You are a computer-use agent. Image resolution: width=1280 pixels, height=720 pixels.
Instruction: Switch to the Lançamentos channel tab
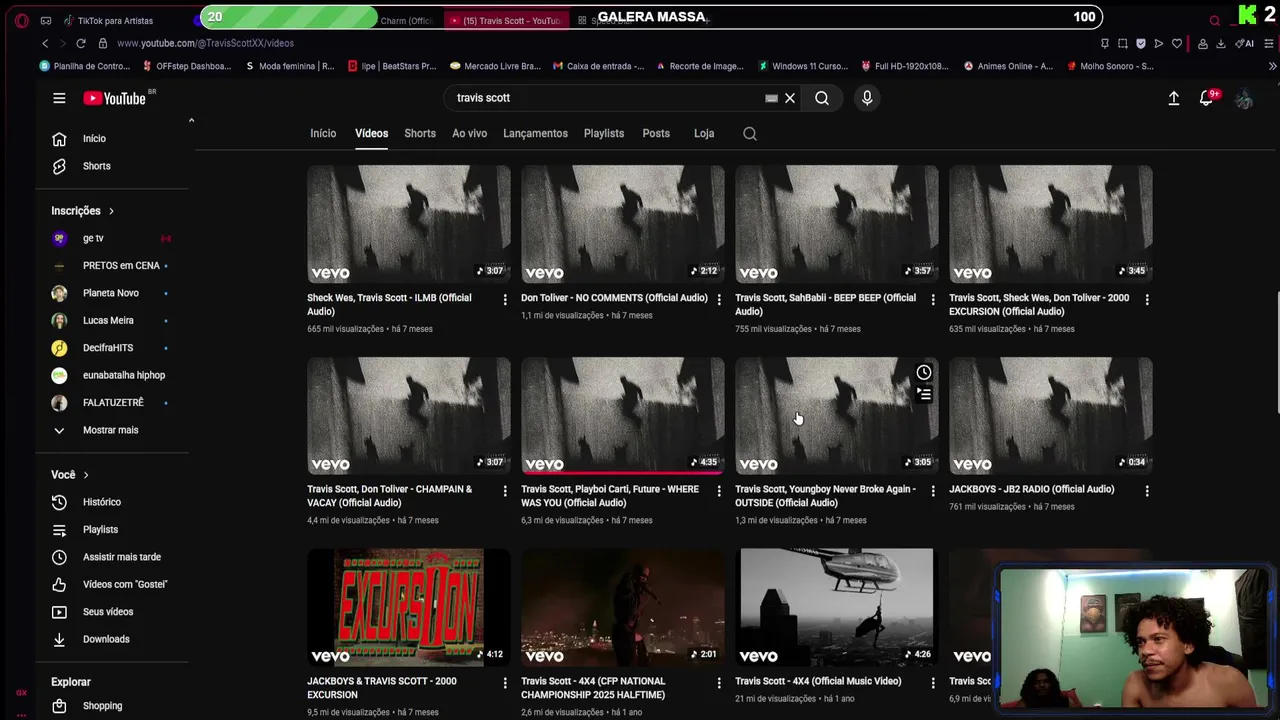pos(535,134)
